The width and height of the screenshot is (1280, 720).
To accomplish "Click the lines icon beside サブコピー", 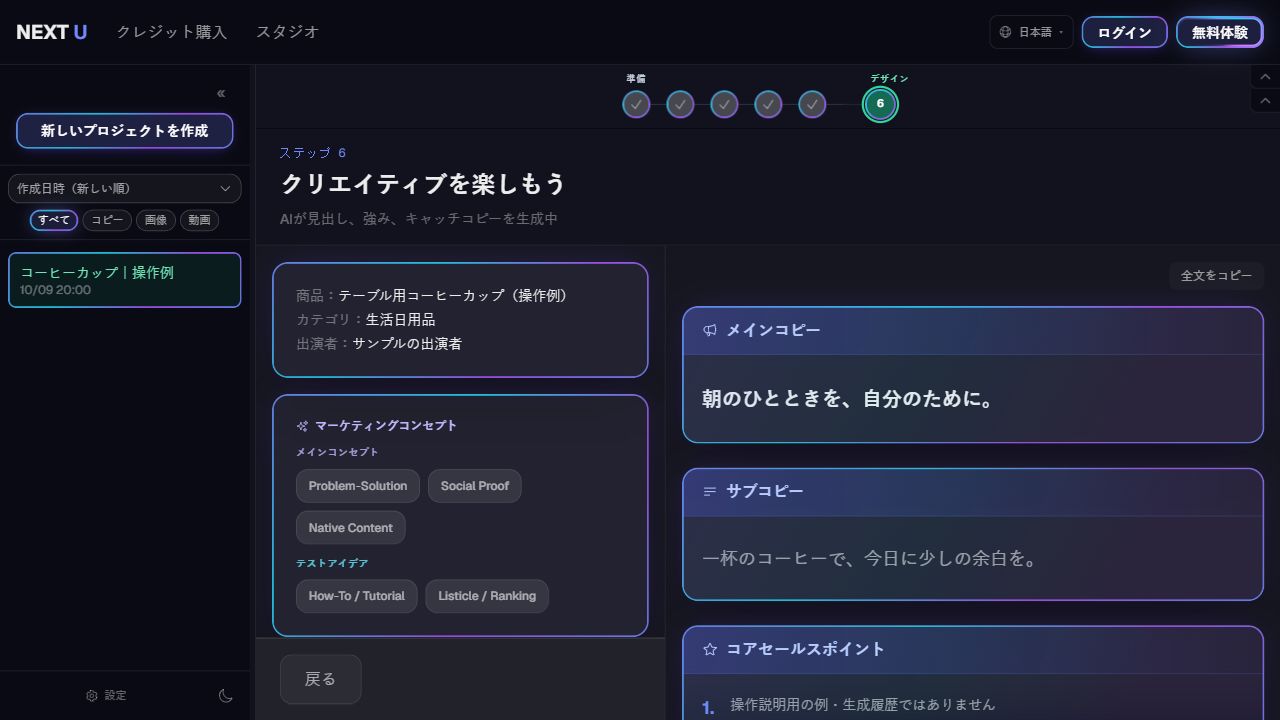I will (710, 491).
